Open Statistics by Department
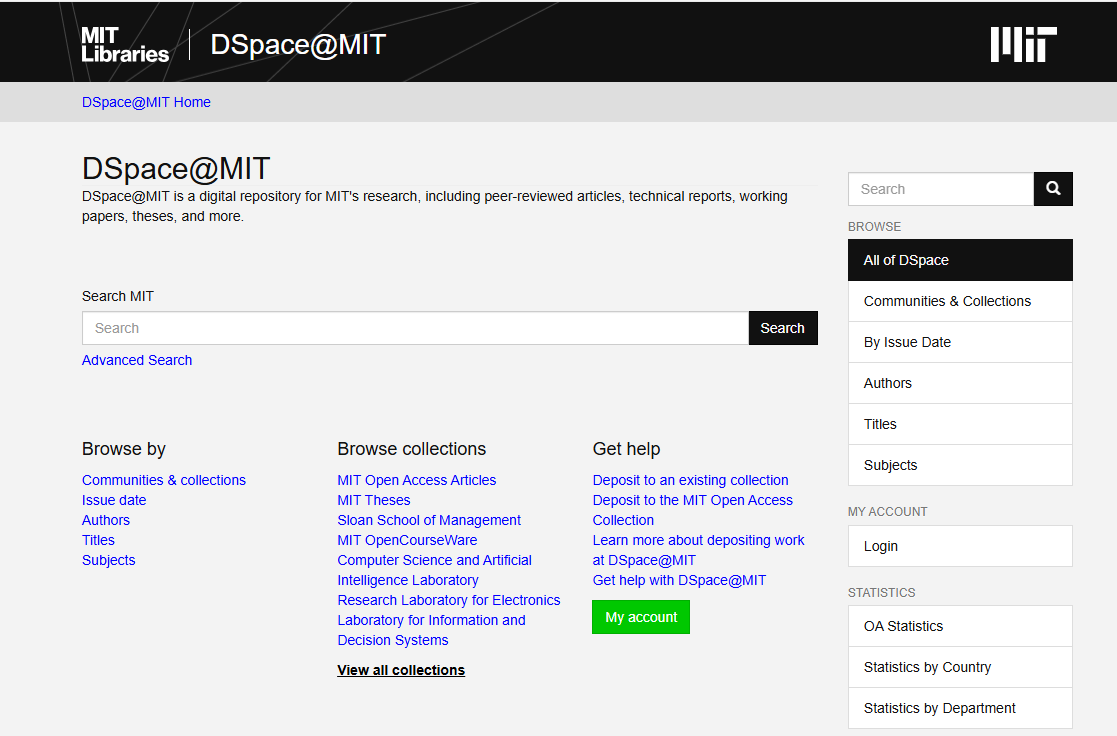Viewport: 1117px width, 736px height. click(x=960, y=708)
